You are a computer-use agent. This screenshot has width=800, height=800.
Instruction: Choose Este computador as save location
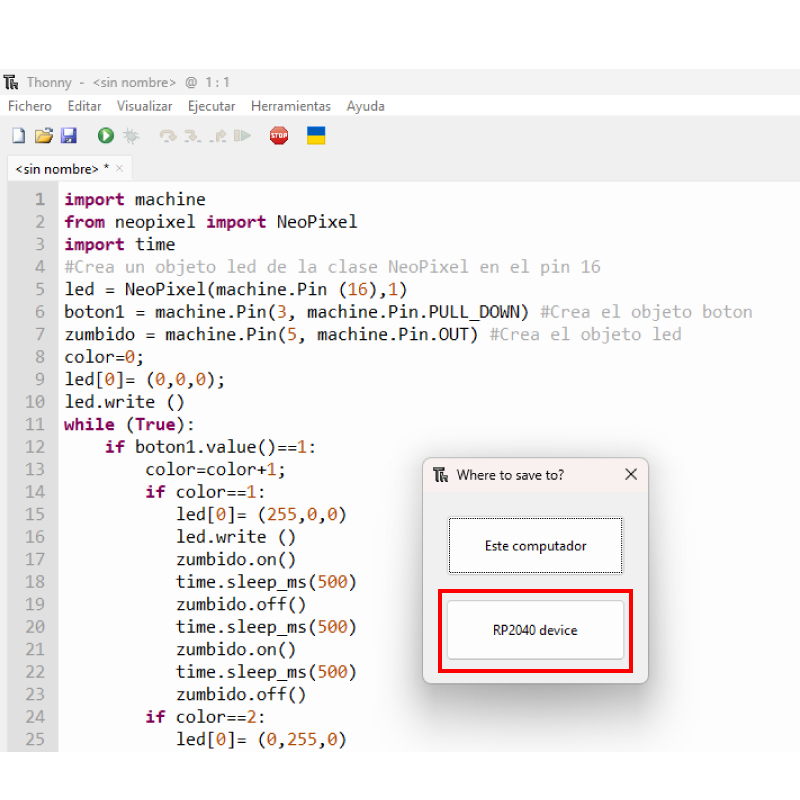(x=535, y=546)
